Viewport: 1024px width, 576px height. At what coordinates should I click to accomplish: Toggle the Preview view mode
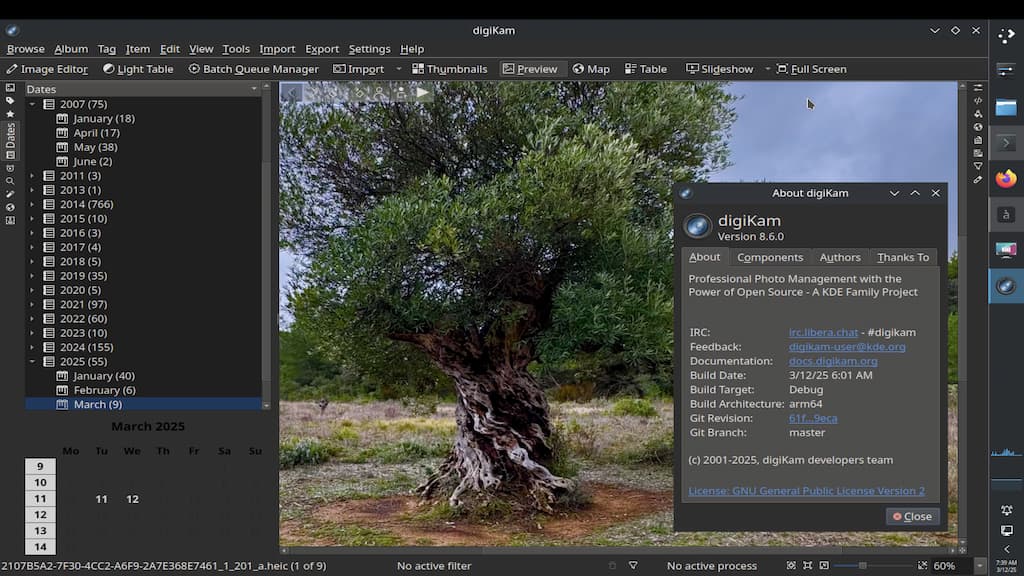[x=529, y=69]
